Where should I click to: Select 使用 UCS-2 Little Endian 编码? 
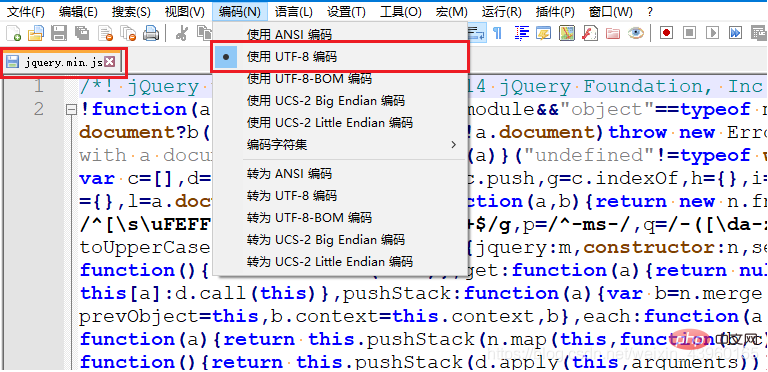click(339, 123)
